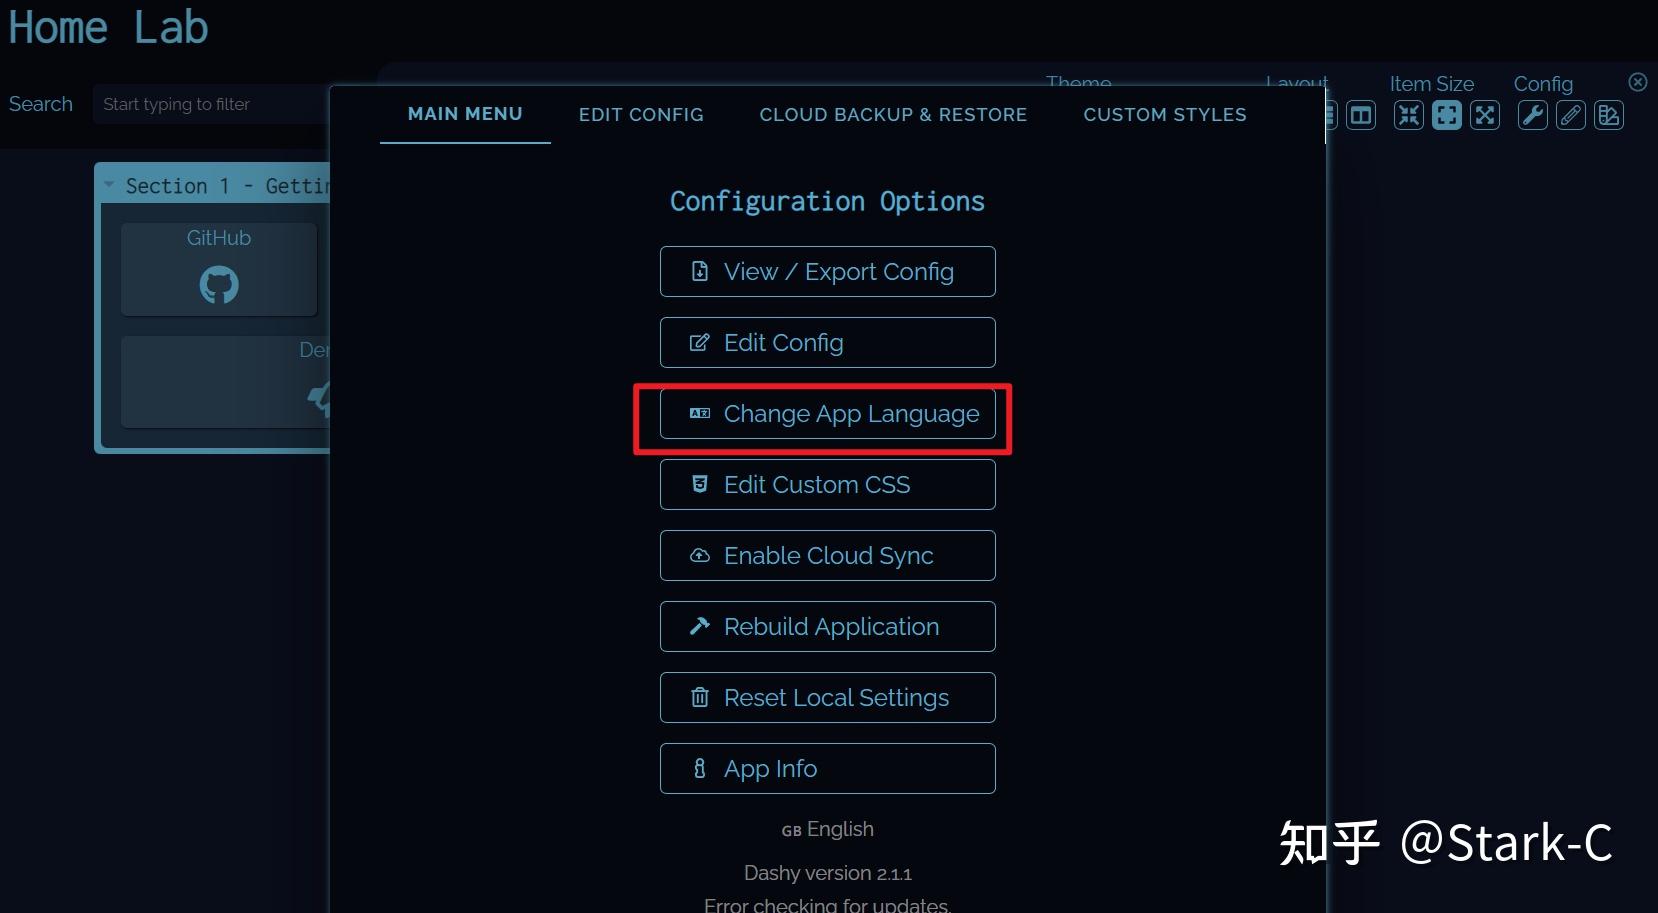Switch to the Edit Config tab

pyautogui.click(x=641, y=115)
